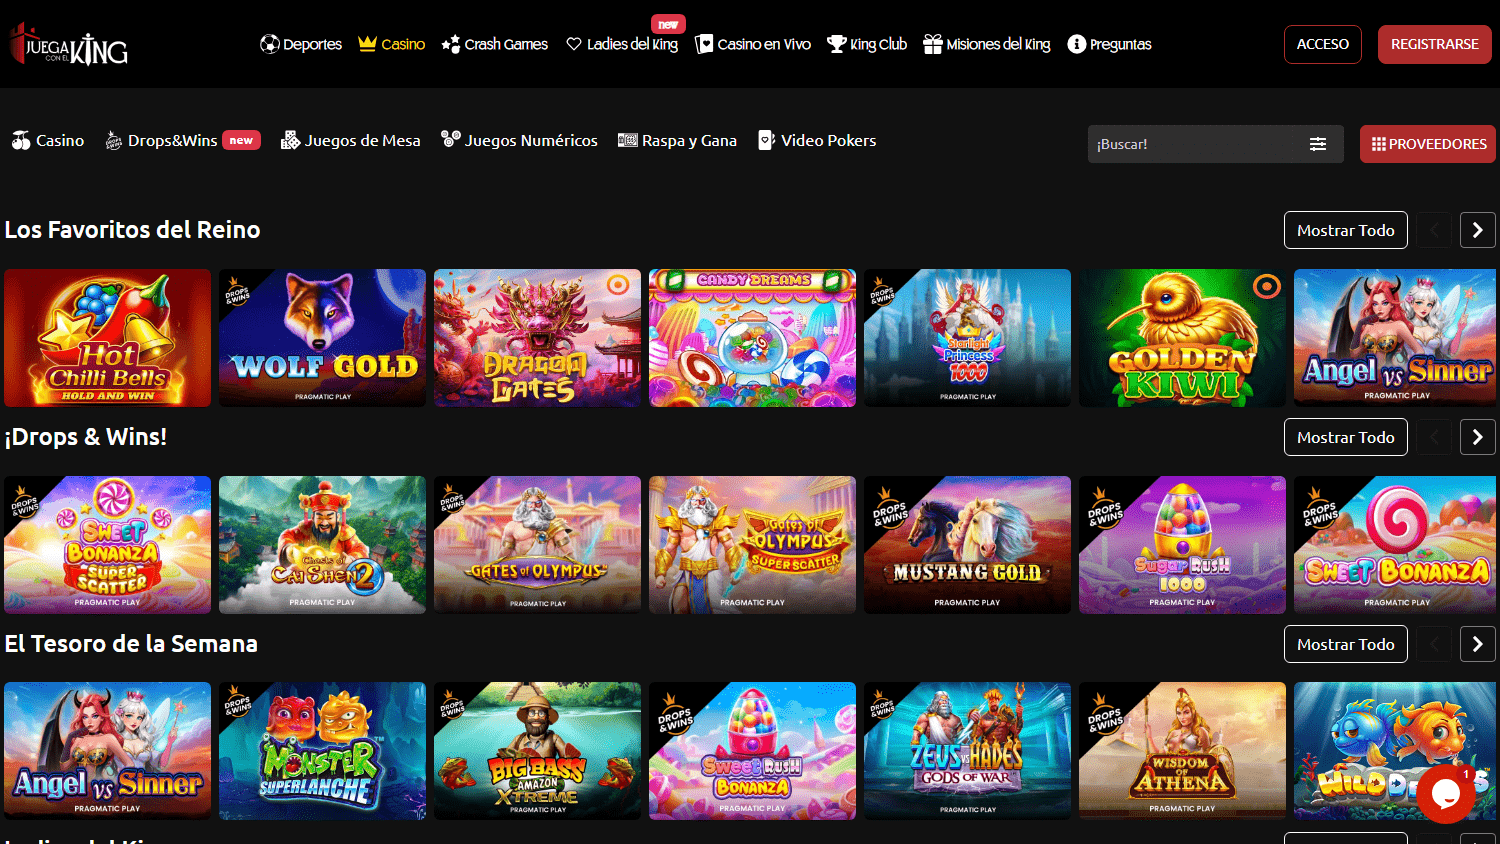Open Monster Superlanche game

pyautogui.click(x=322, y=751)
